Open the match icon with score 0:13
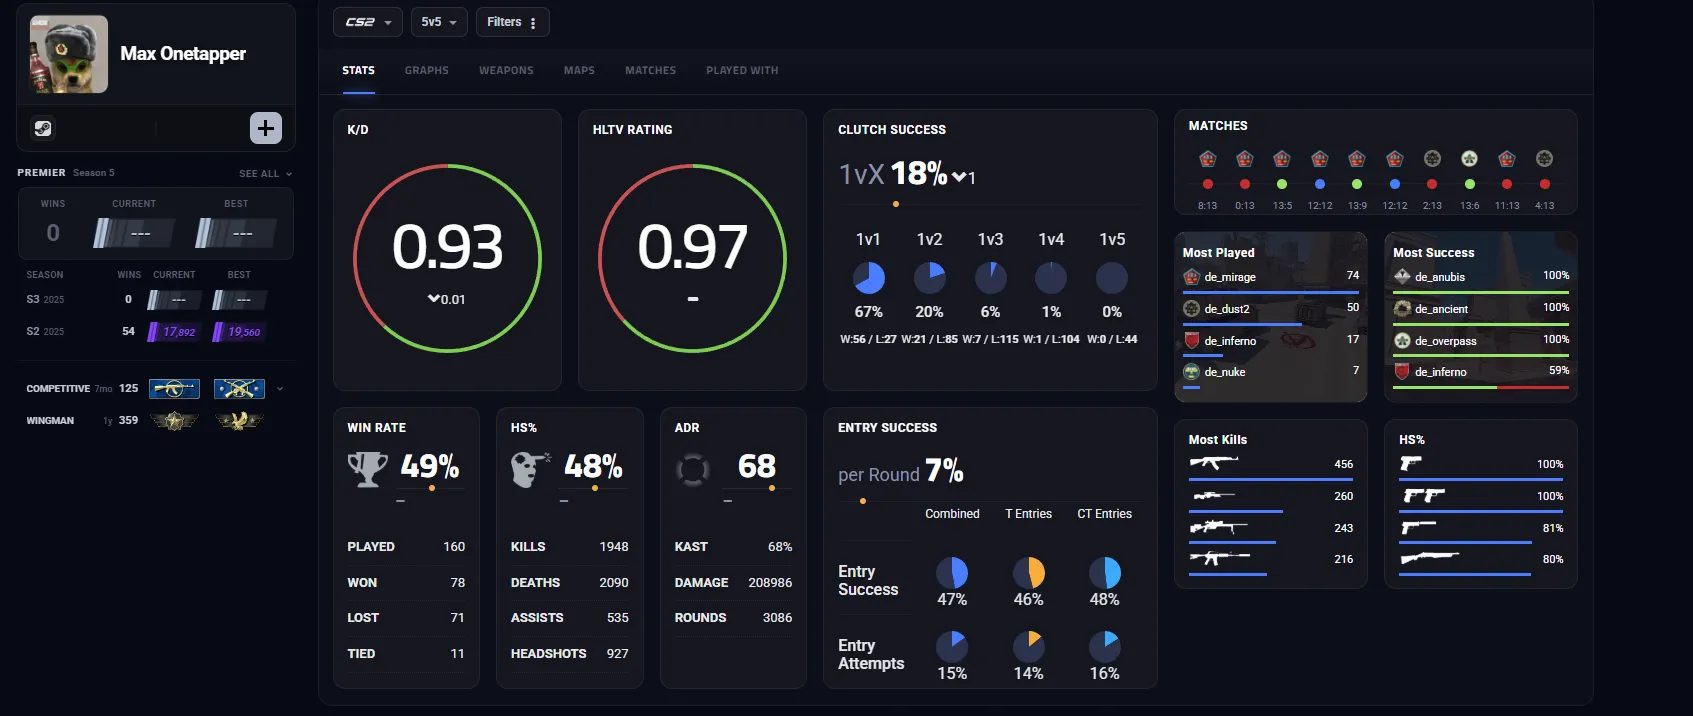 click(x=1245, y=159)
